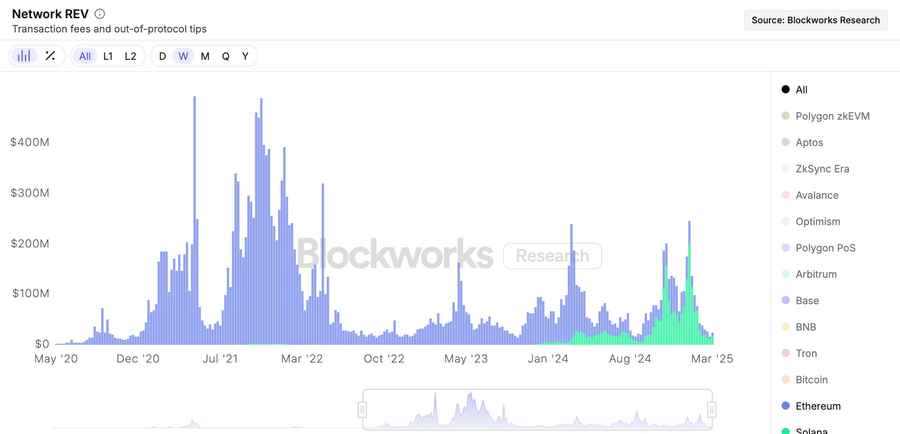Toggle ZkSync Era in legend
The height and width of the screenshot is (434, 900).
[816, 169]
